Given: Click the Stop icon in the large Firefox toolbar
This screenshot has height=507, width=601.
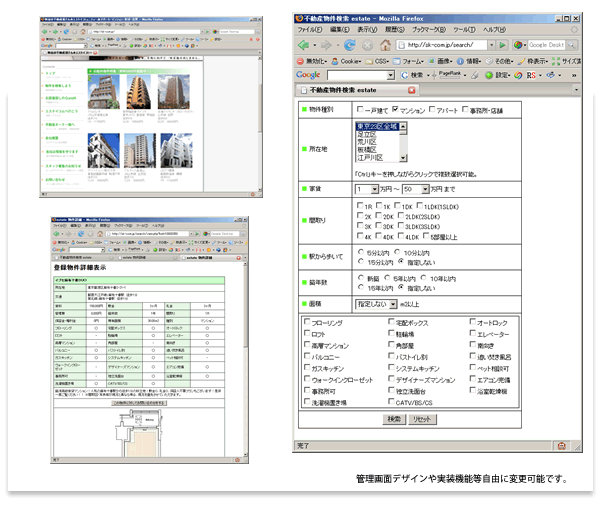Looking at the screenshot, I should pos(368,45).
